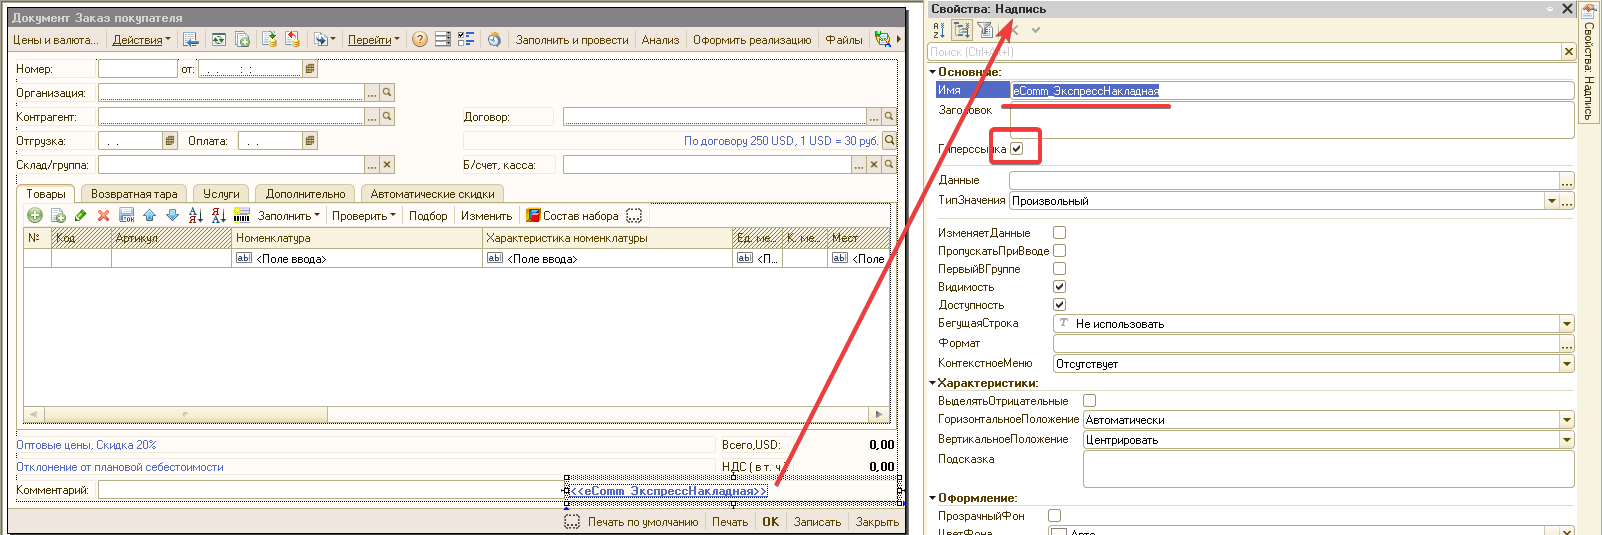Click the search icon beside Организация field

pos(387,92)
